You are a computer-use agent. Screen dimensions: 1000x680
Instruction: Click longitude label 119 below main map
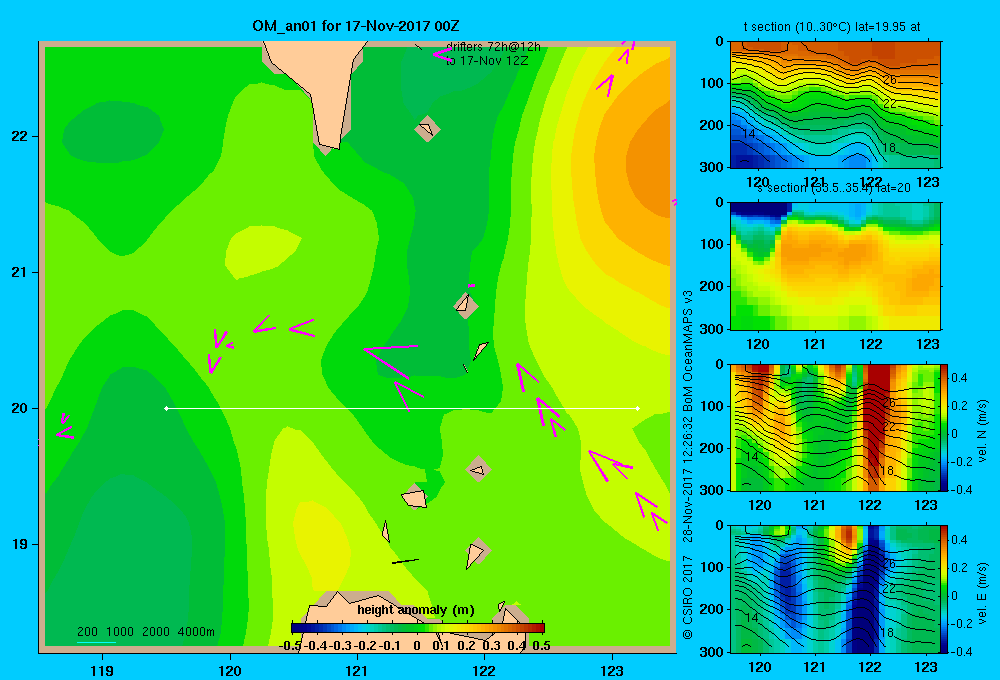[103, 671]
